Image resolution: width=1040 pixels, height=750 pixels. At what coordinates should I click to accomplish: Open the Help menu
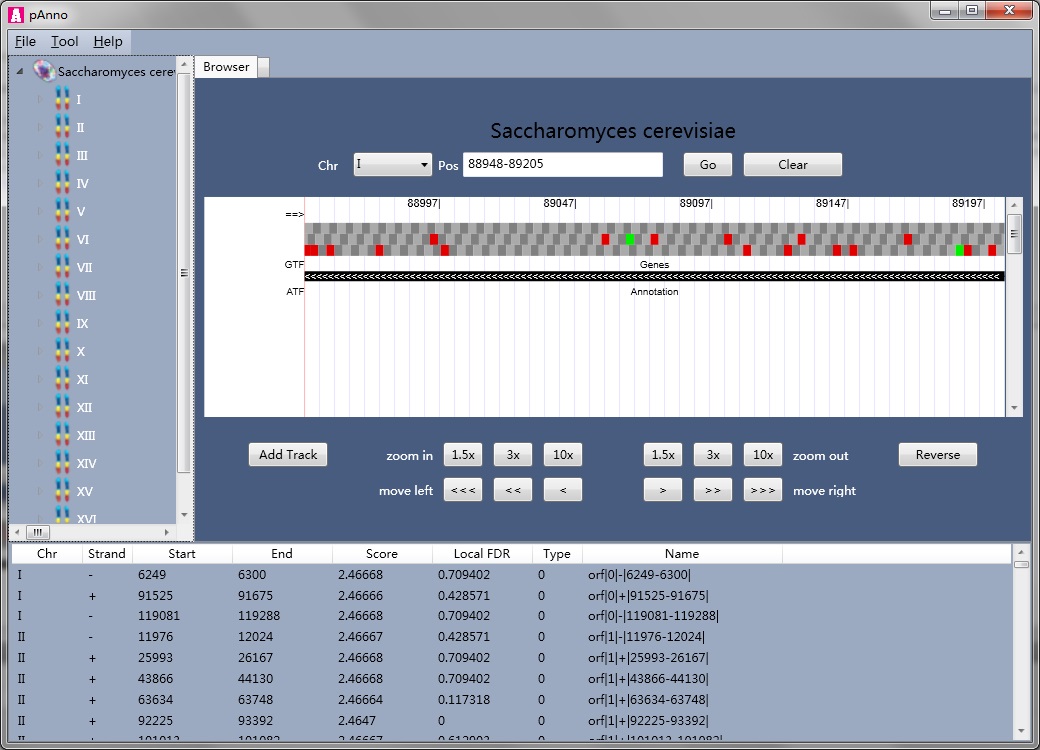(x=107, y=41)
